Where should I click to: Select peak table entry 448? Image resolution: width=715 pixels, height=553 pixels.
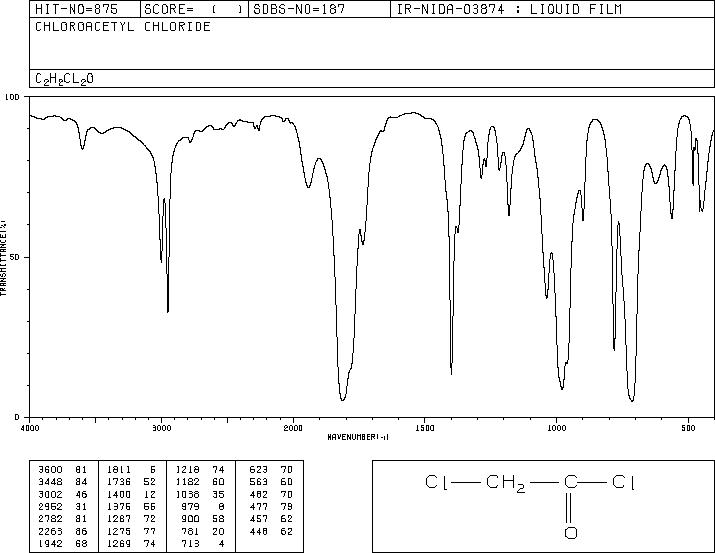(259, 532)
